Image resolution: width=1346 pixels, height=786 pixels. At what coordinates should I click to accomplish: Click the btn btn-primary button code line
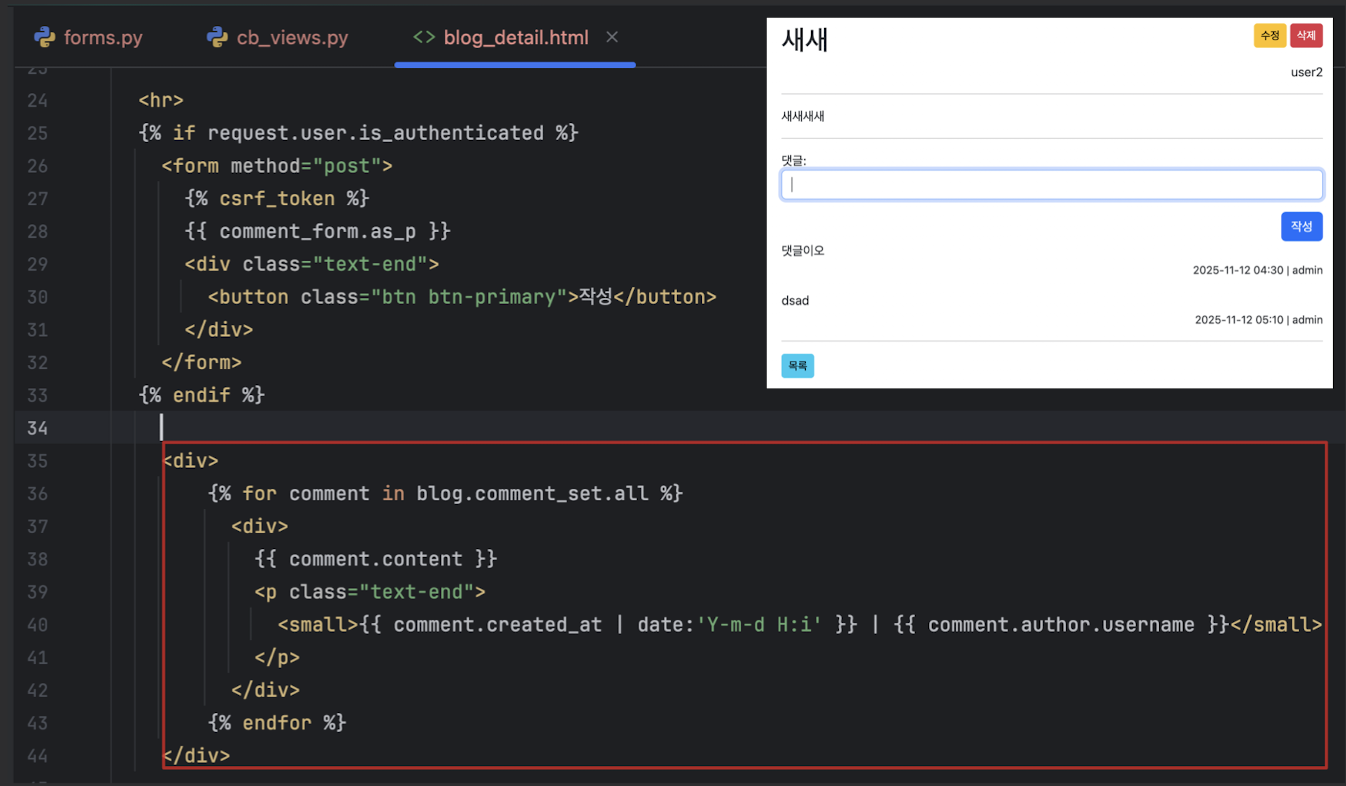click(x=462, y=297)
